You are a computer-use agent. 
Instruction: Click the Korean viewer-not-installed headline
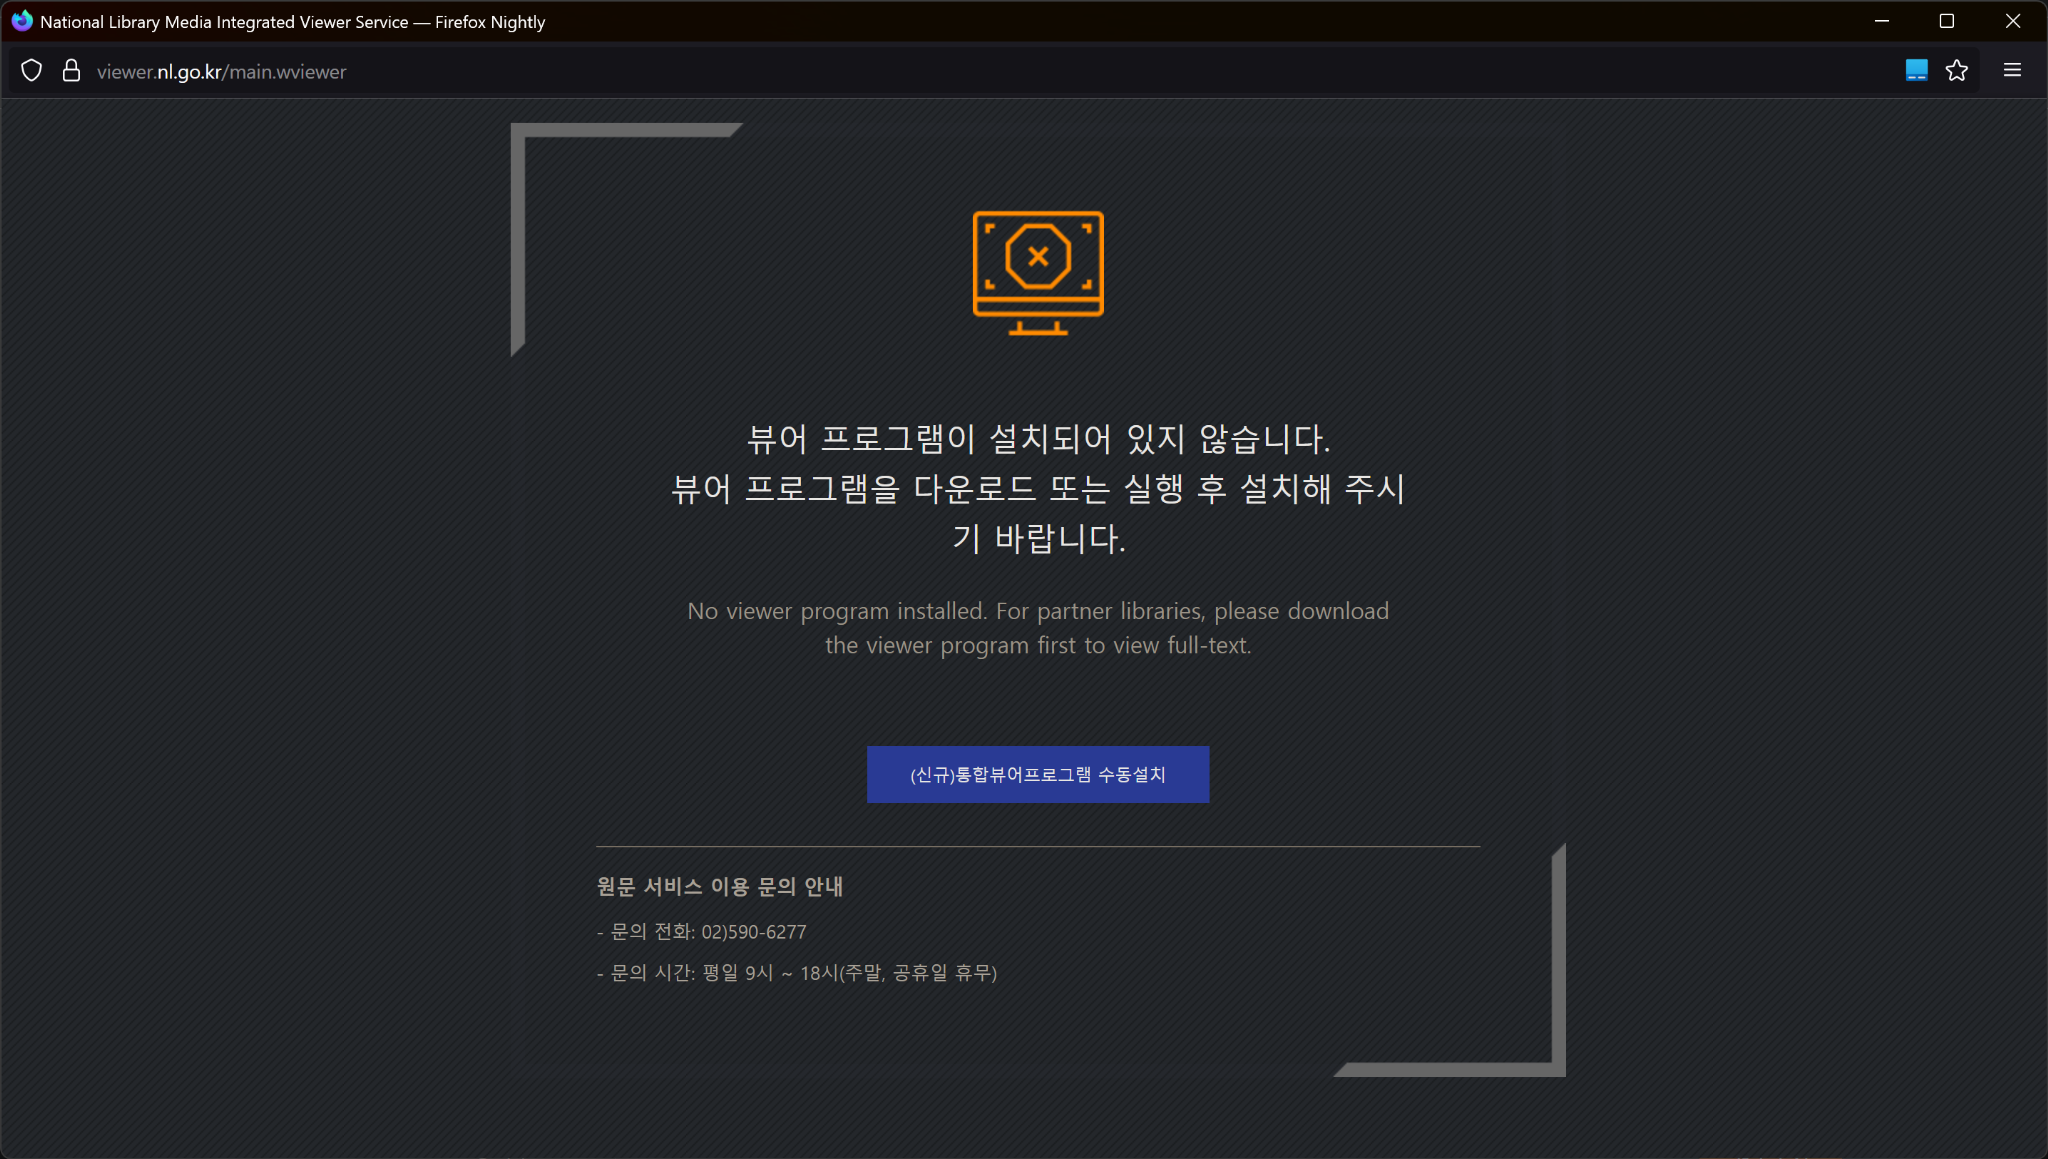[x=1038, y=489]
